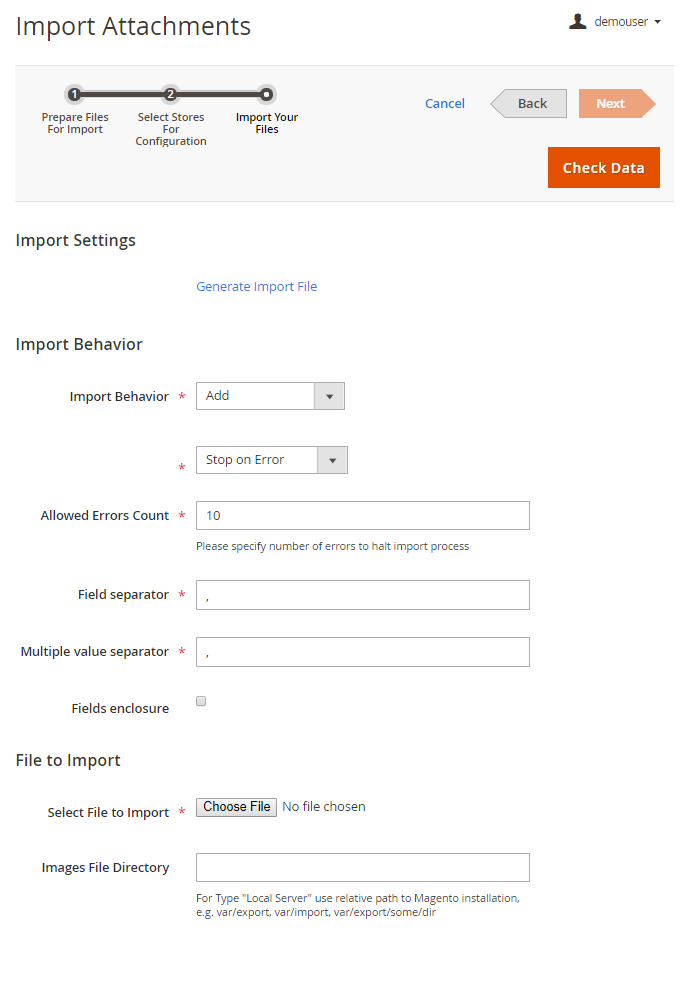
Task: Go to step 1 Prepare Files circle
Action: (75, 94)
